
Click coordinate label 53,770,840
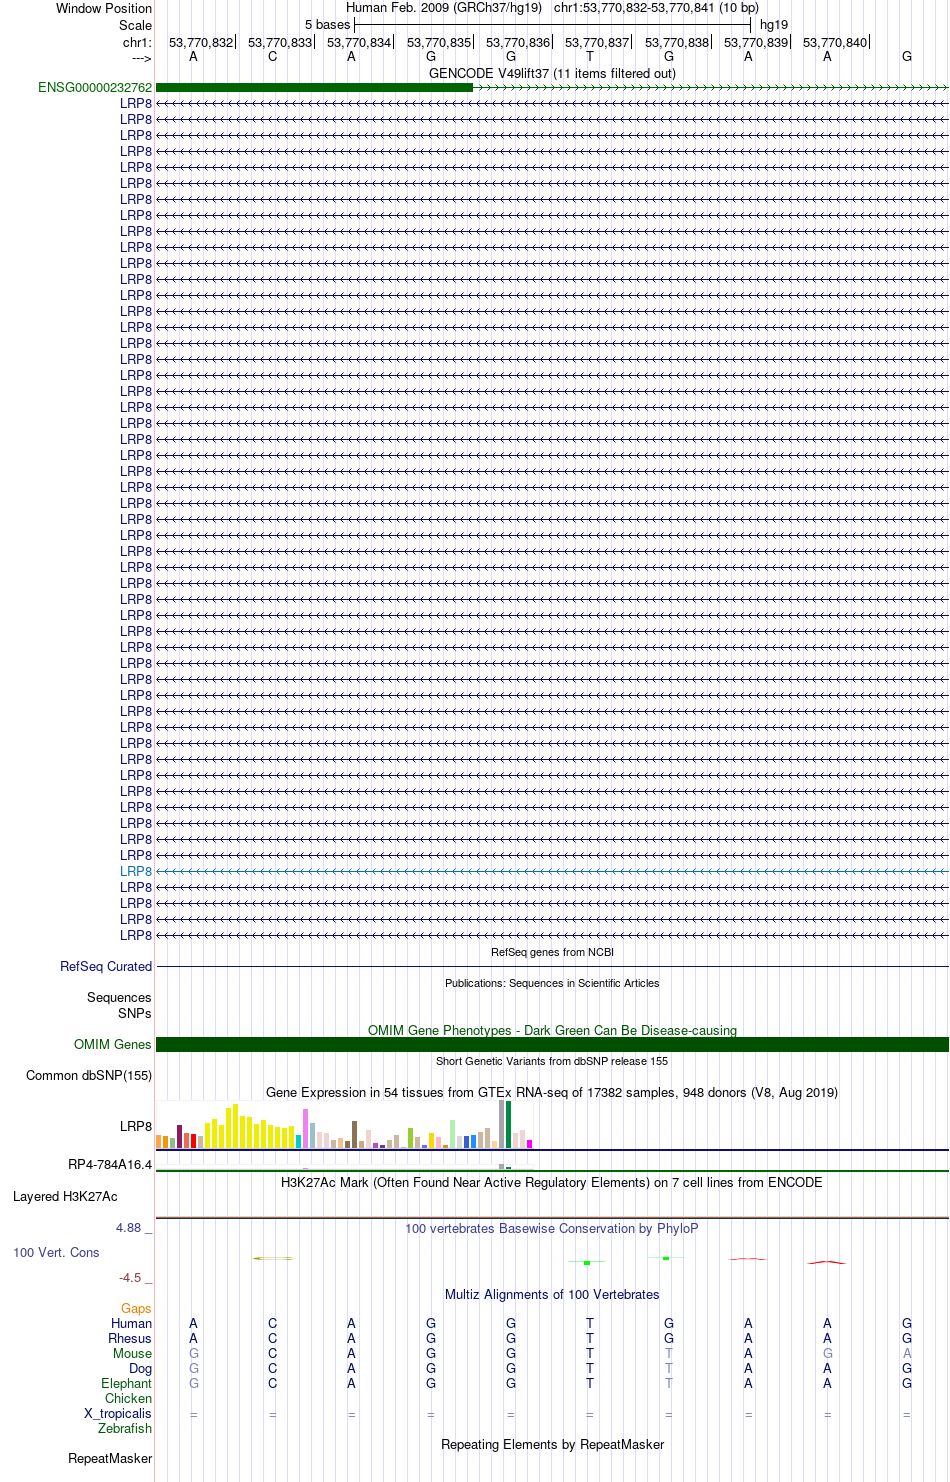(x=835, y=43)
